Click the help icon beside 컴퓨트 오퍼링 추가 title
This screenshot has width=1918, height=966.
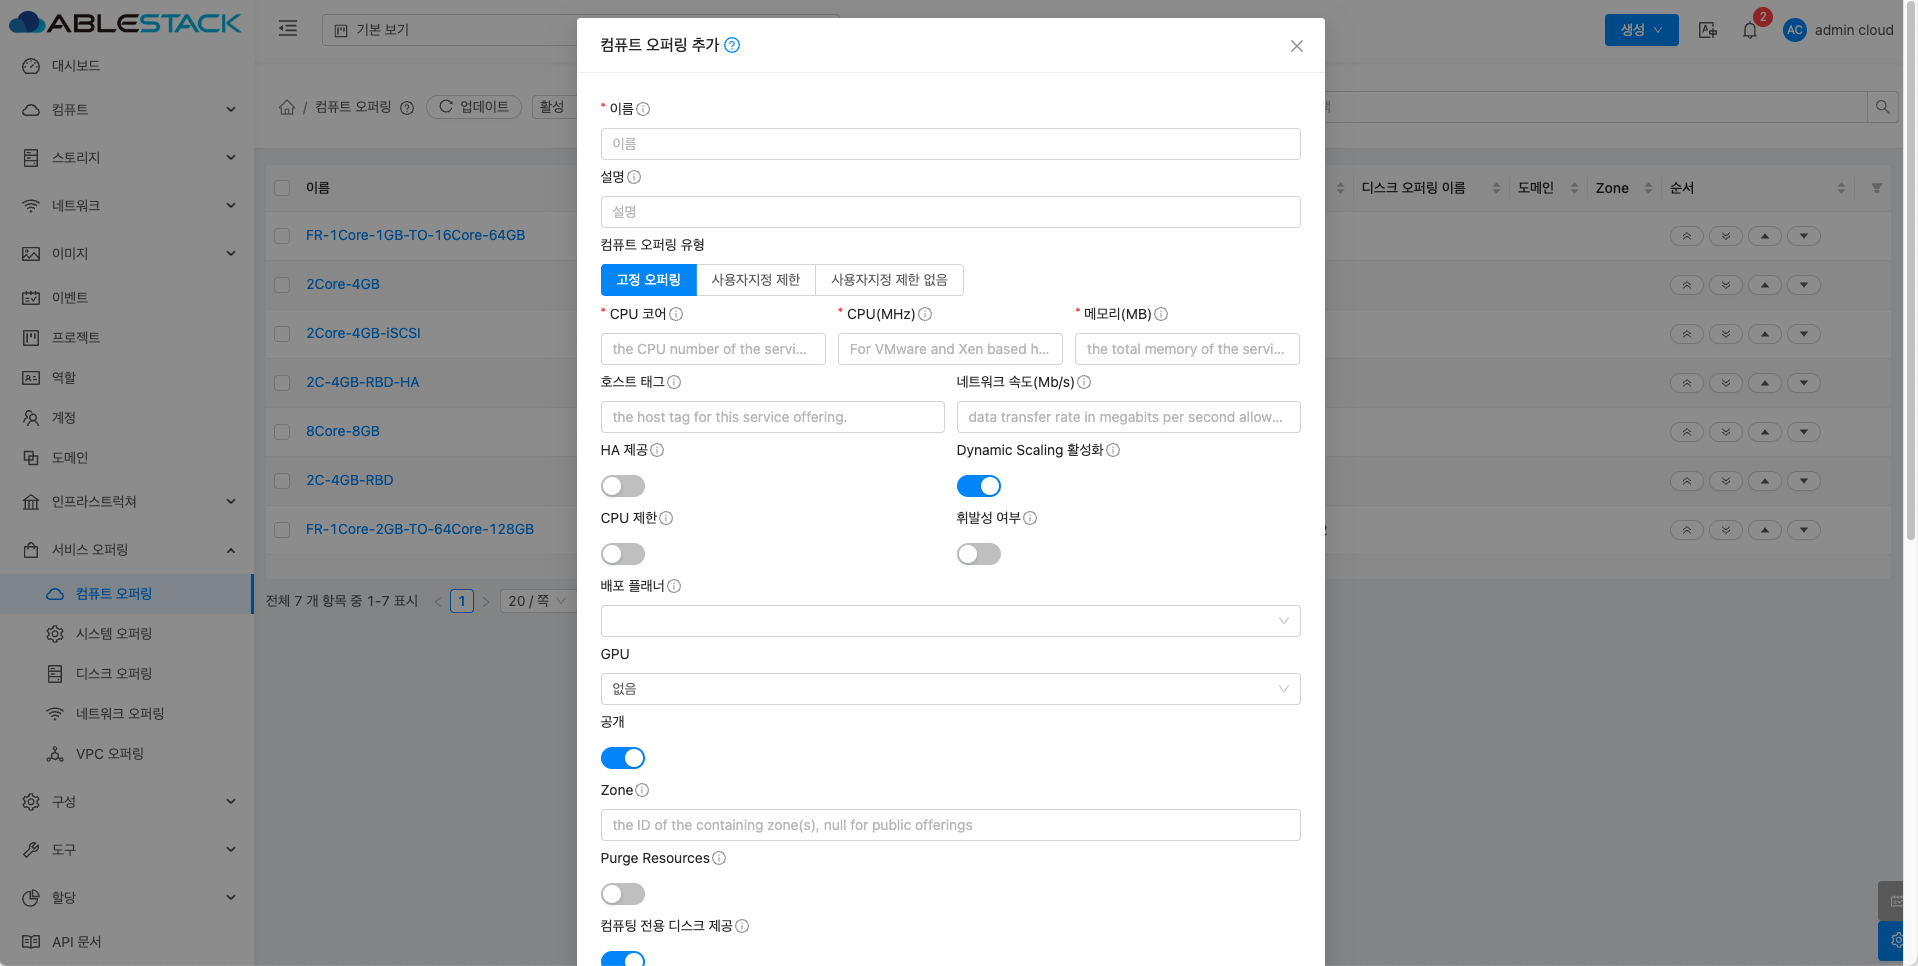[x=732, y=45]
